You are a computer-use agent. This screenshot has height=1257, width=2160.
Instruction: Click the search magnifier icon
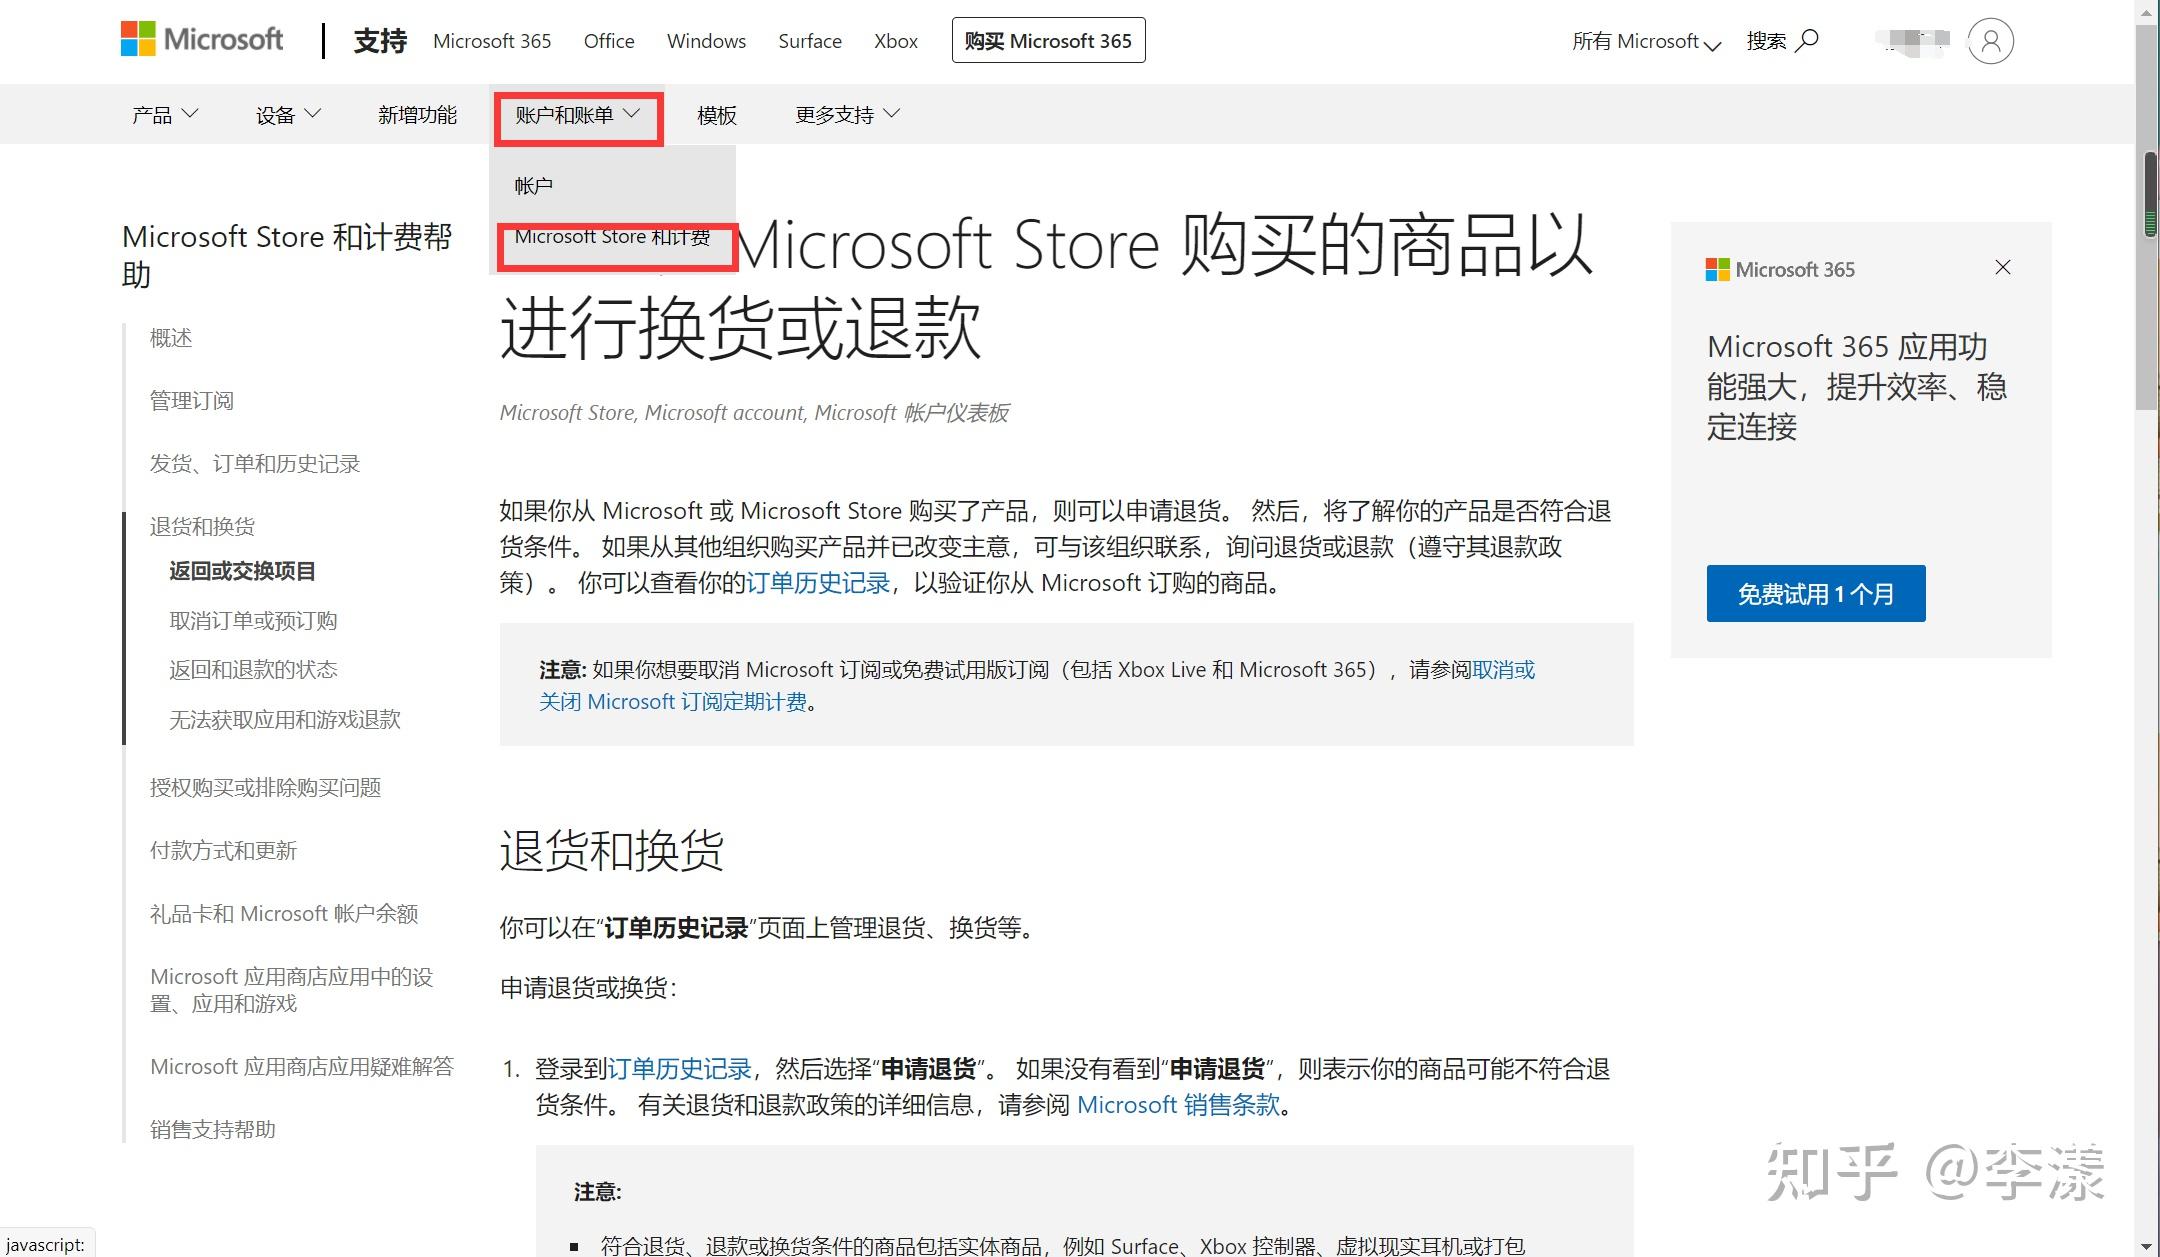[1808, 41]
